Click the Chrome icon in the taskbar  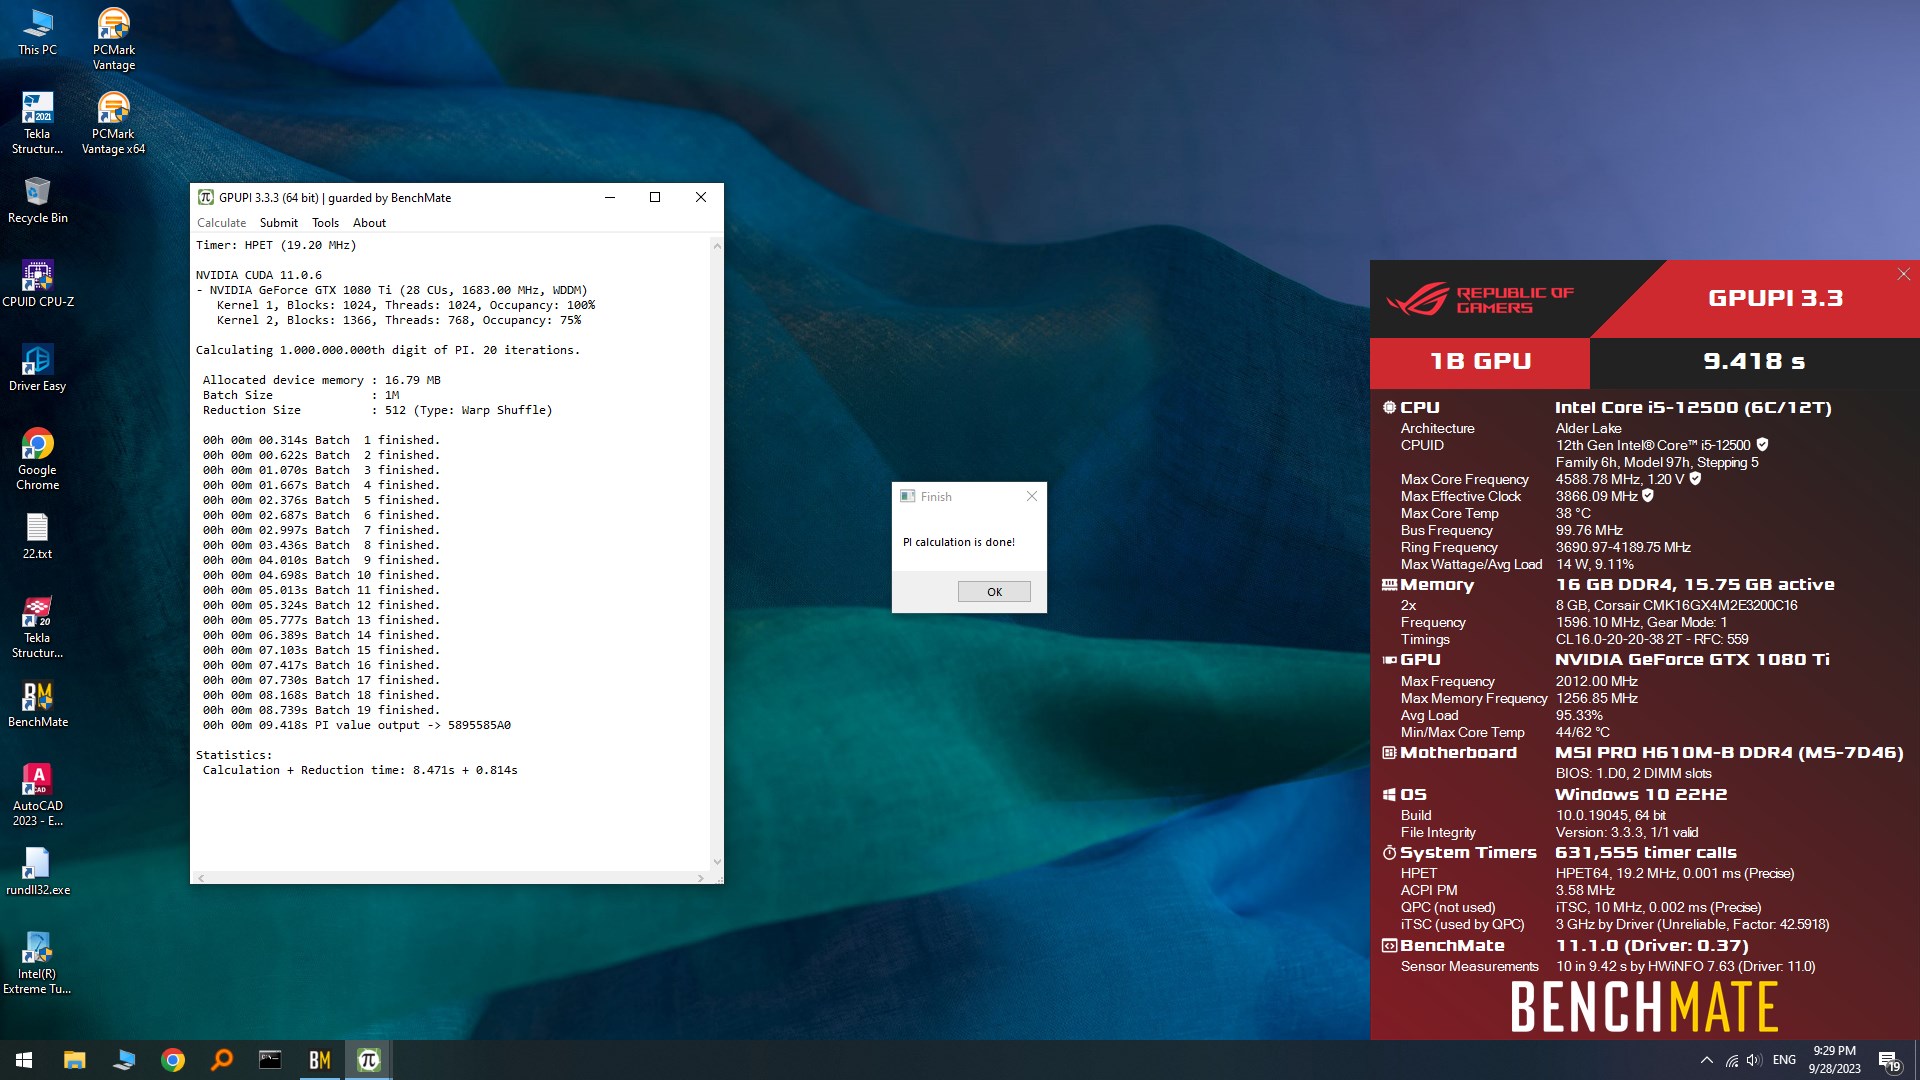coord(173,1060)
